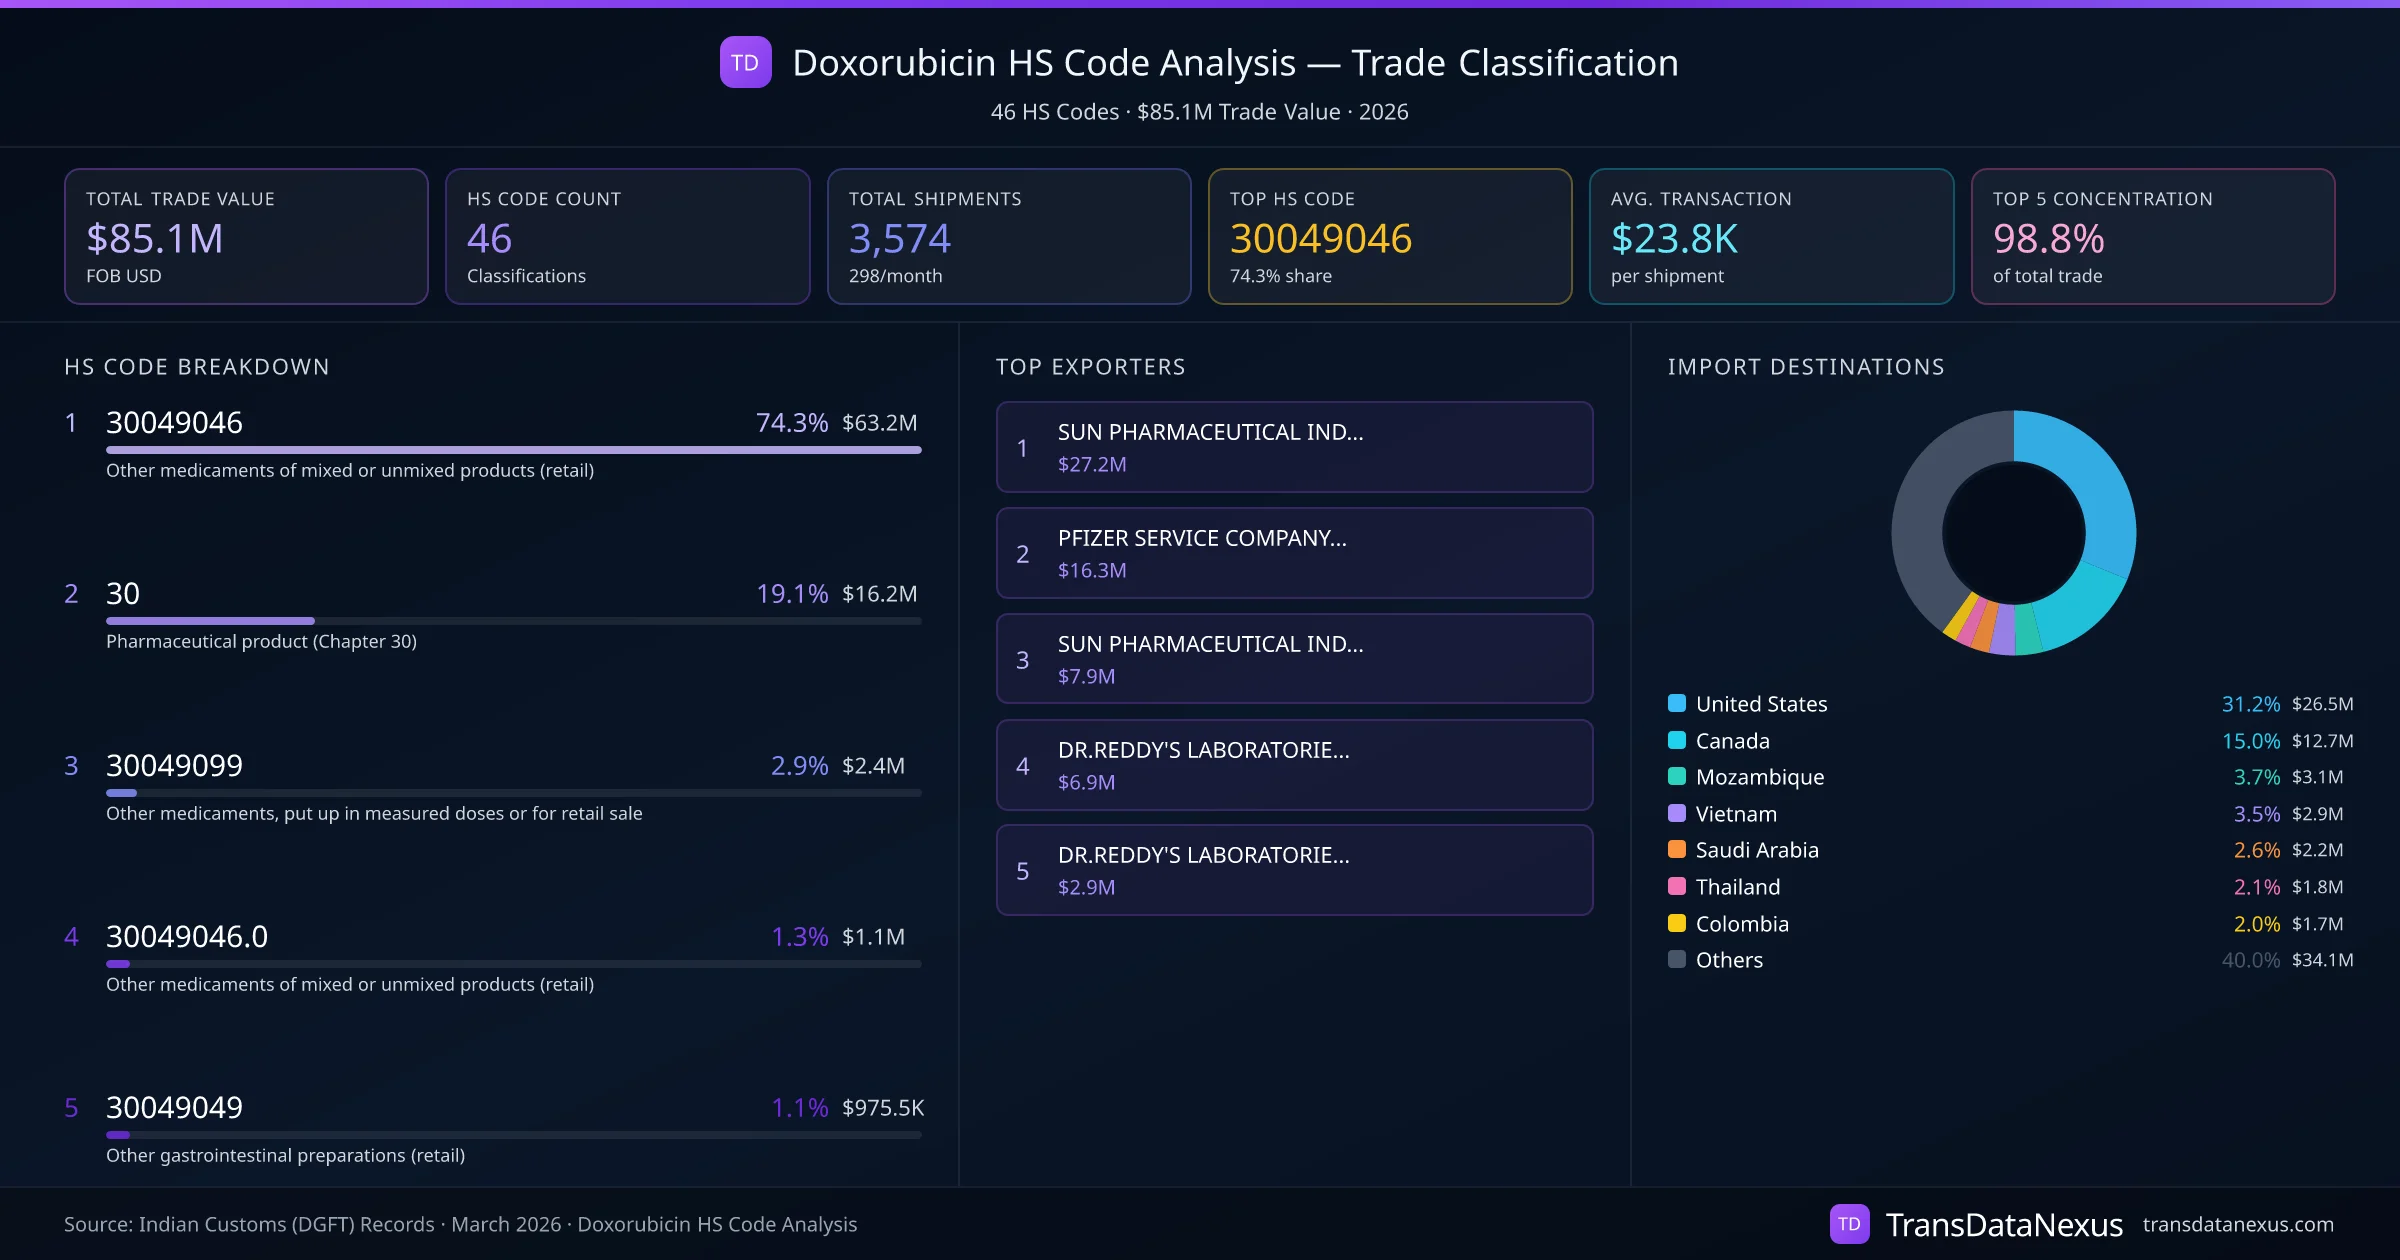Expand the DR.REDDY'S LABORATORIE... entry ranked fourth

pyautogui.click(x=1203, y=750)
